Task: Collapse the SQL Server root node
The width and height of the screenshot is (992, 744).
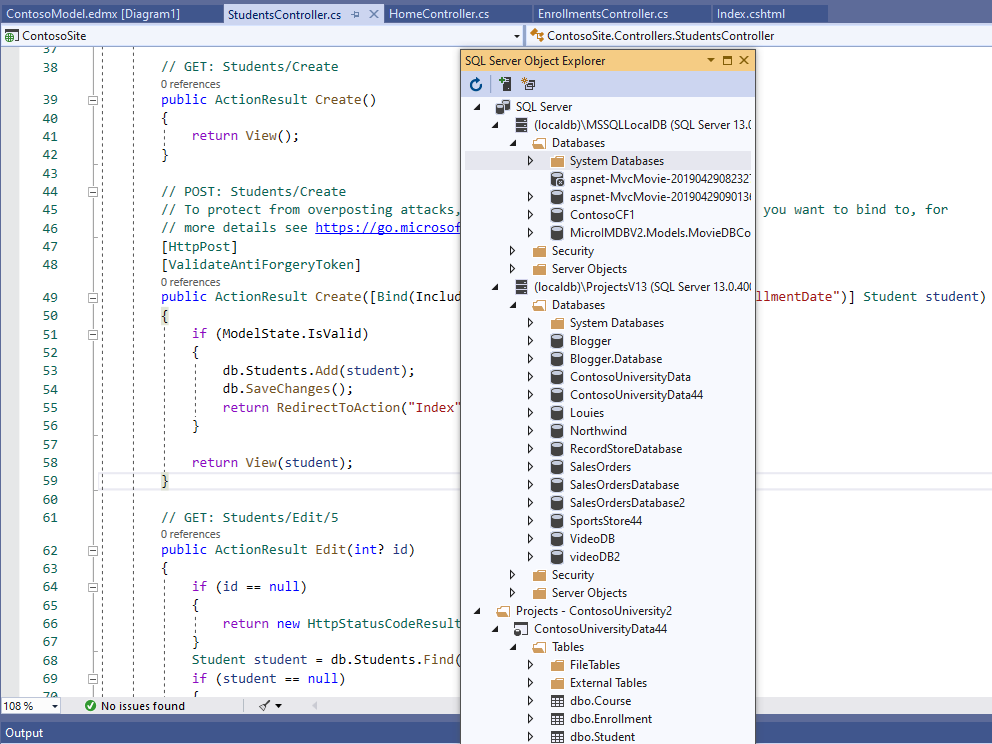Action: coord(478,107)
